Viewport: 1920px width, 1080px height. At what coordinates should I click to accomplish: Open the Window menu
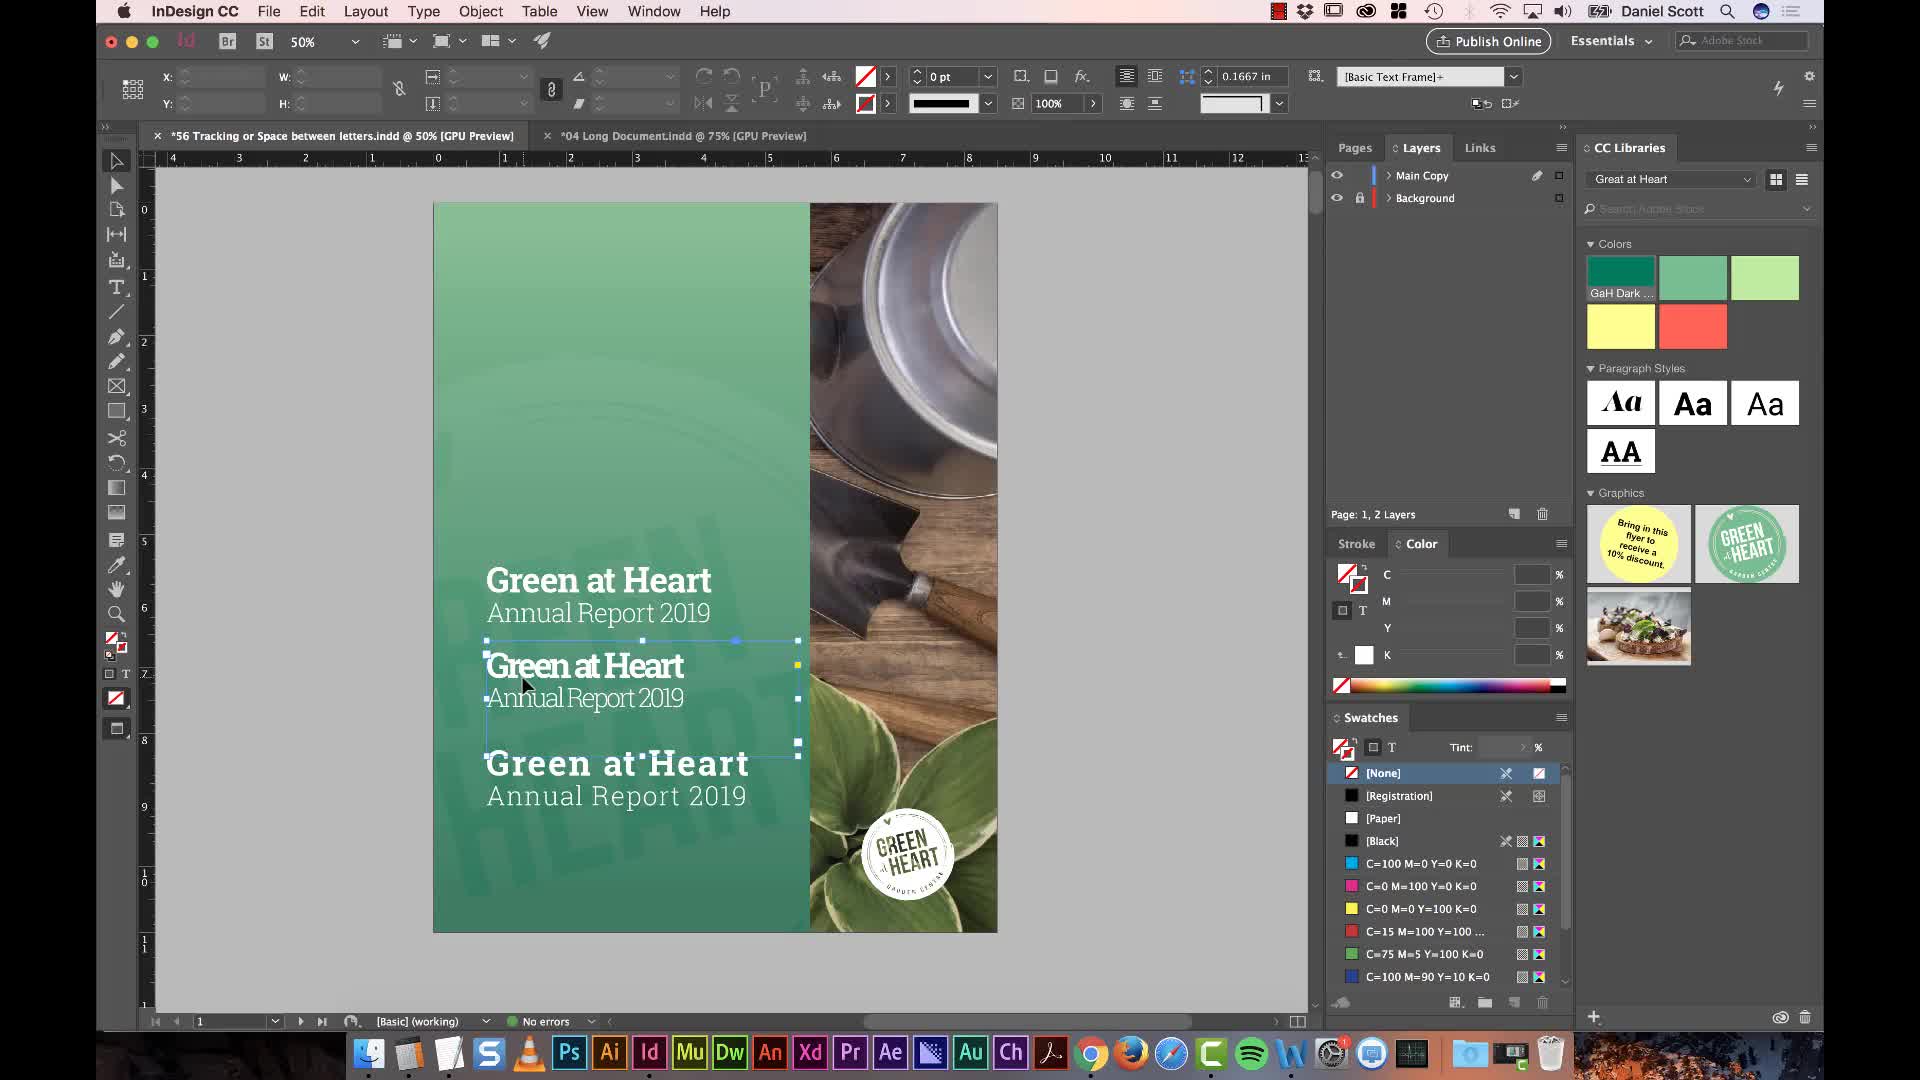tap(654, 11)
